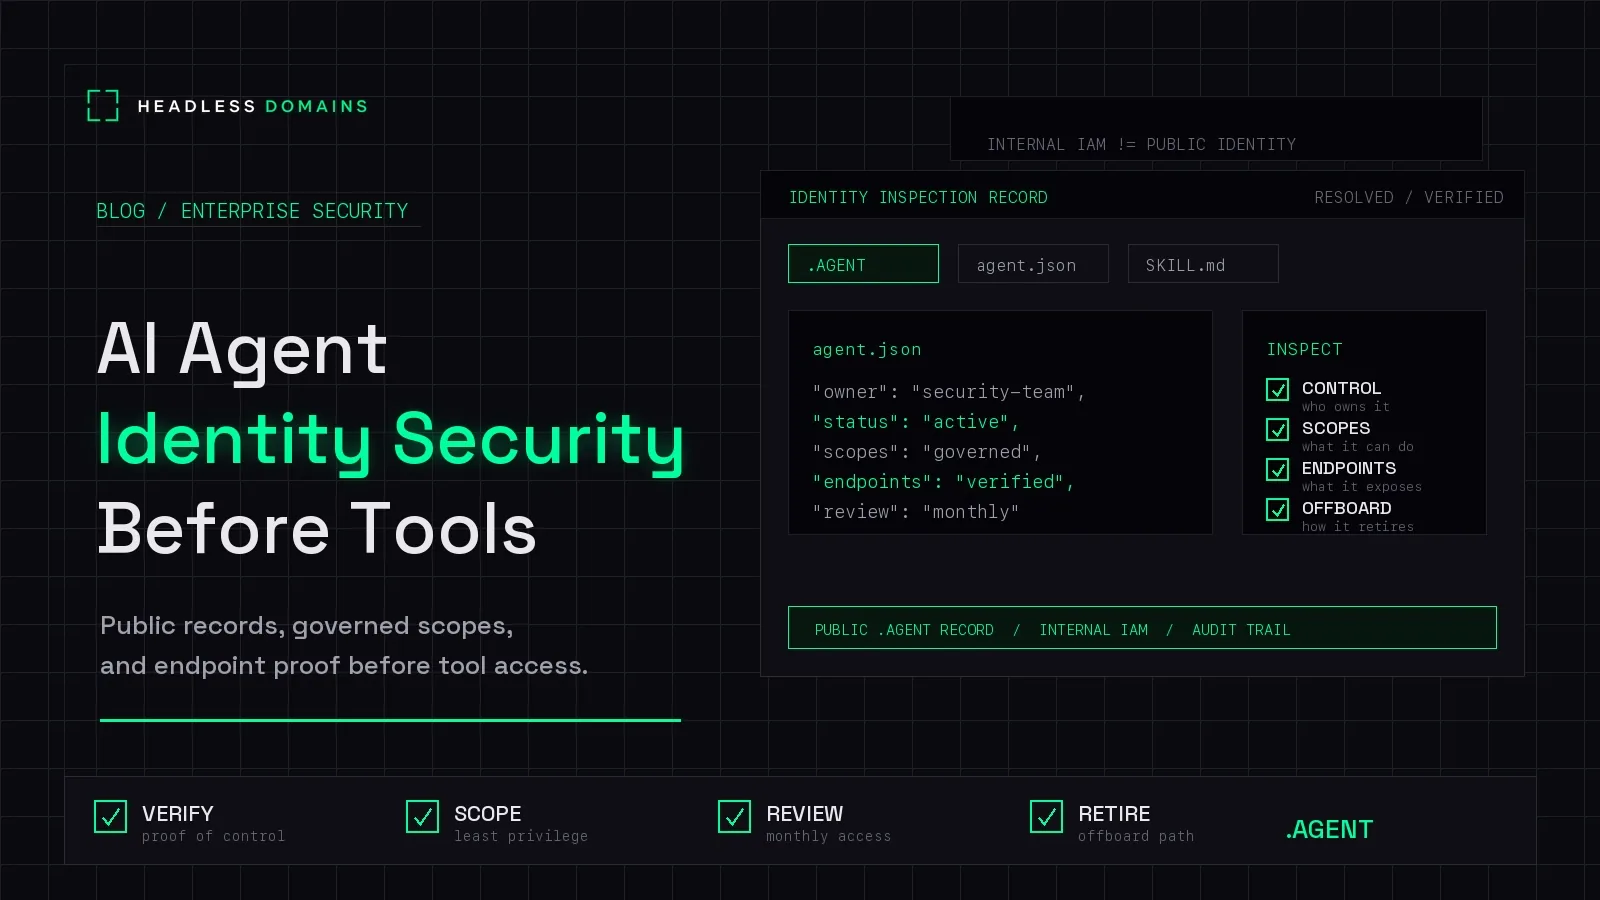Click the "and endpoint proof before tool access." line
The width and height of the screenshot is (1600, 900).
(x=344, y=666)
